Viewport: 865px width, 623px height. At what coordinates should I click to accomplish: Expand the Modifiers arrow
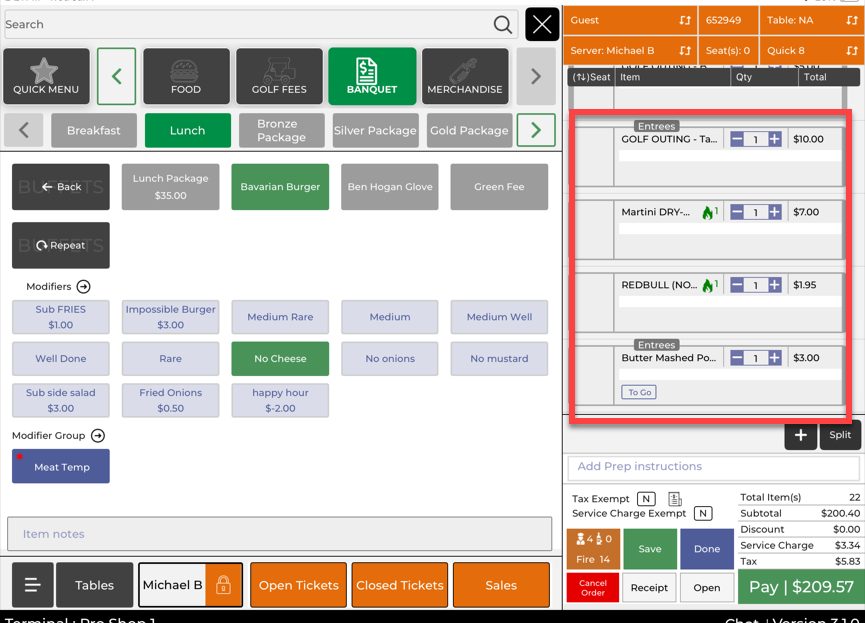click(84, 287)
